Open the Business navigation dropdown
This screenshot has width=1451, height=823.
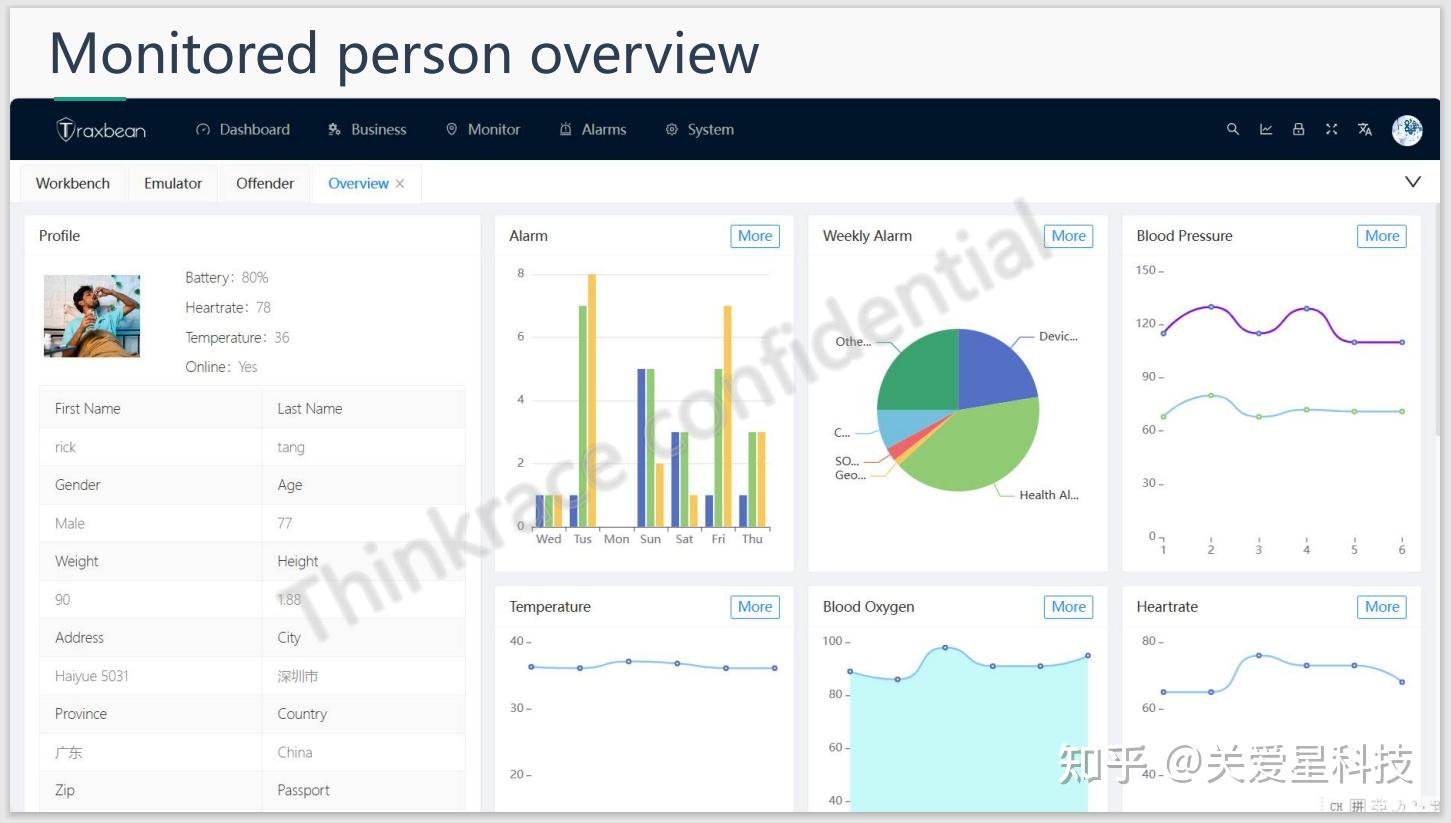(x=367, y=129)
